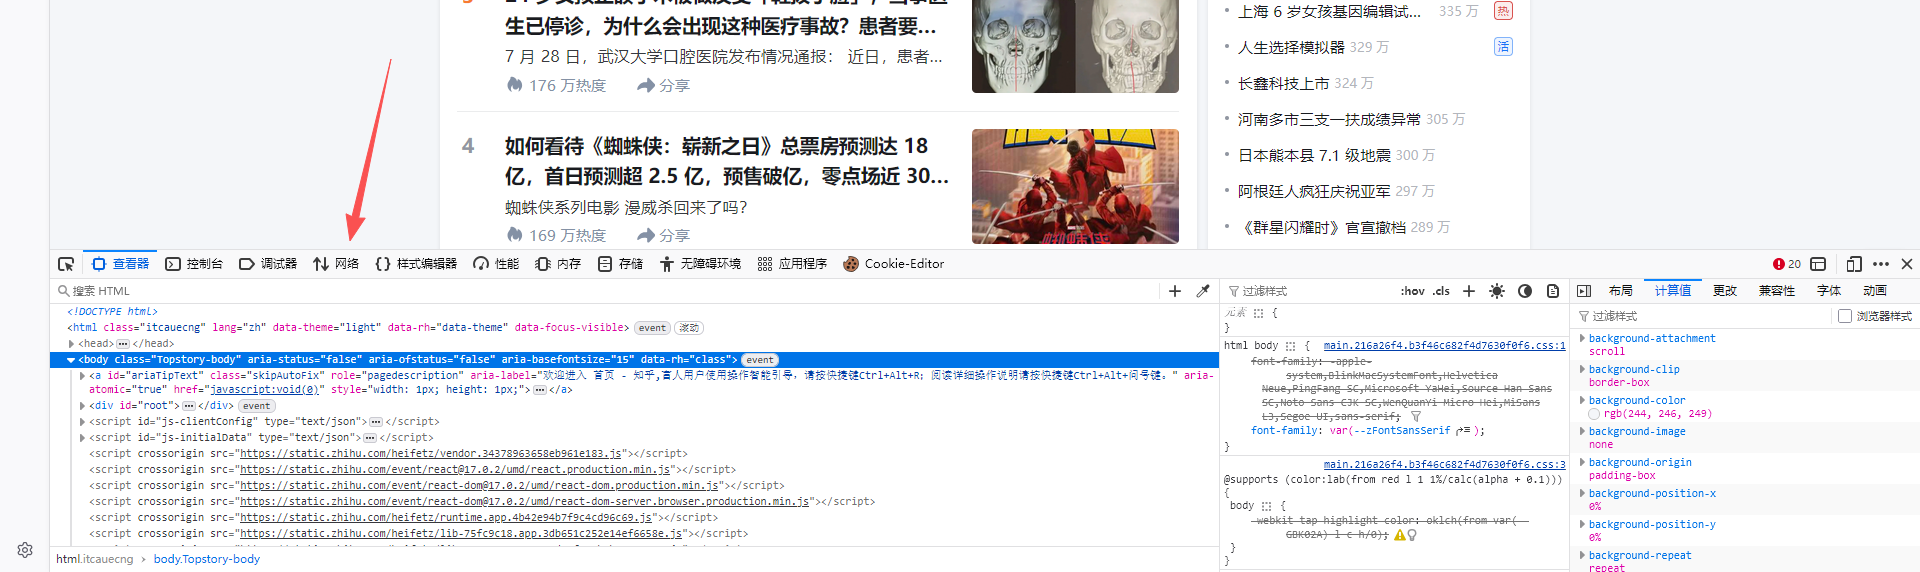Screen dimensions: 1920x572
Task: Expand background-origin computed property
Action: (1582, 462)
